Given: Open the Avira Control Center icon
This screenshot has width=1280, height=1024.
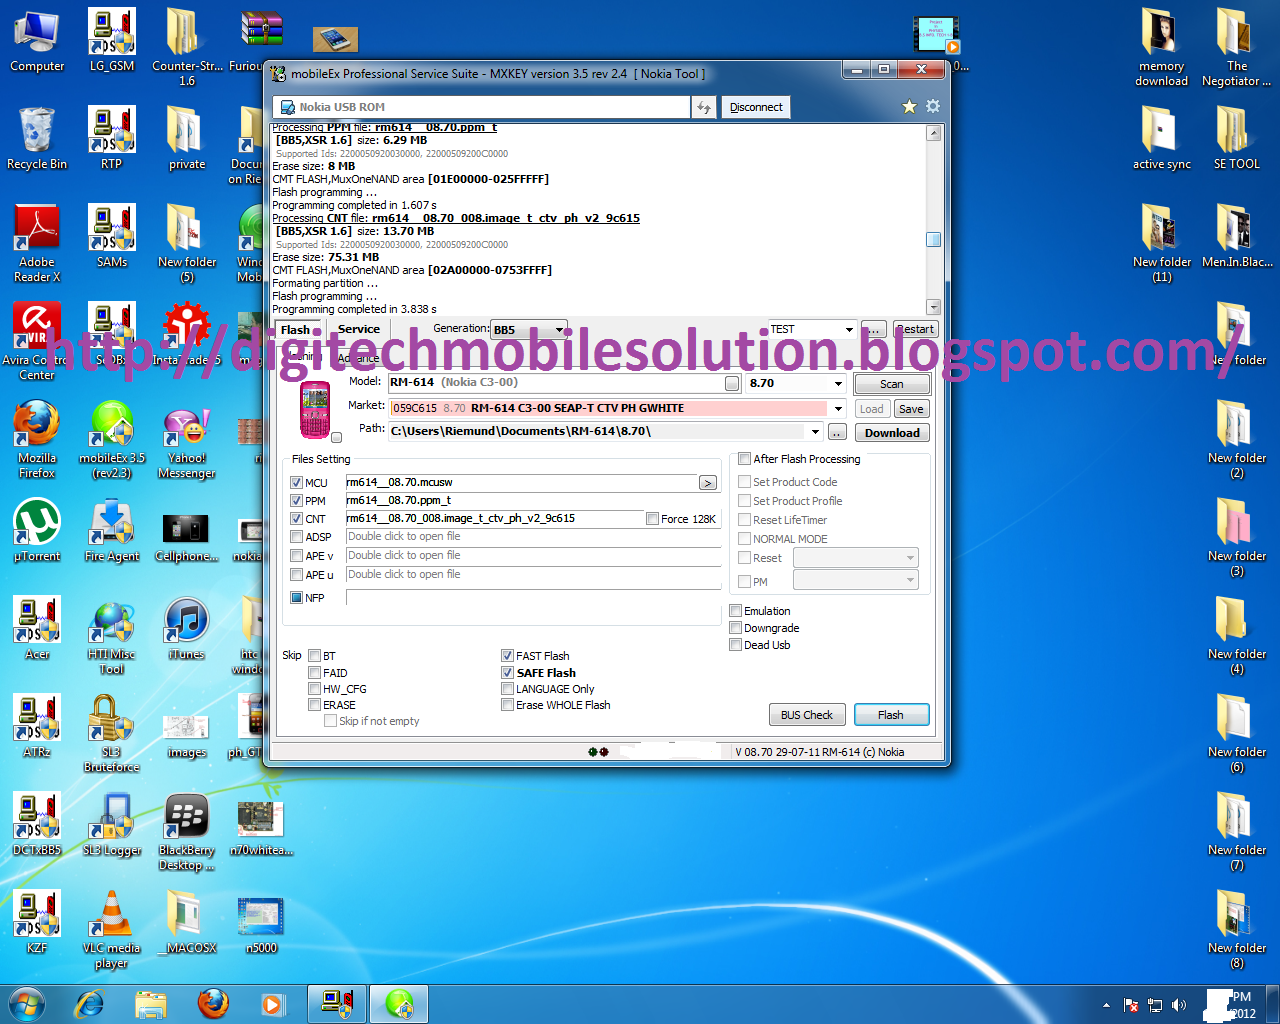Looking at the screenshot, I should click(37, 342).
